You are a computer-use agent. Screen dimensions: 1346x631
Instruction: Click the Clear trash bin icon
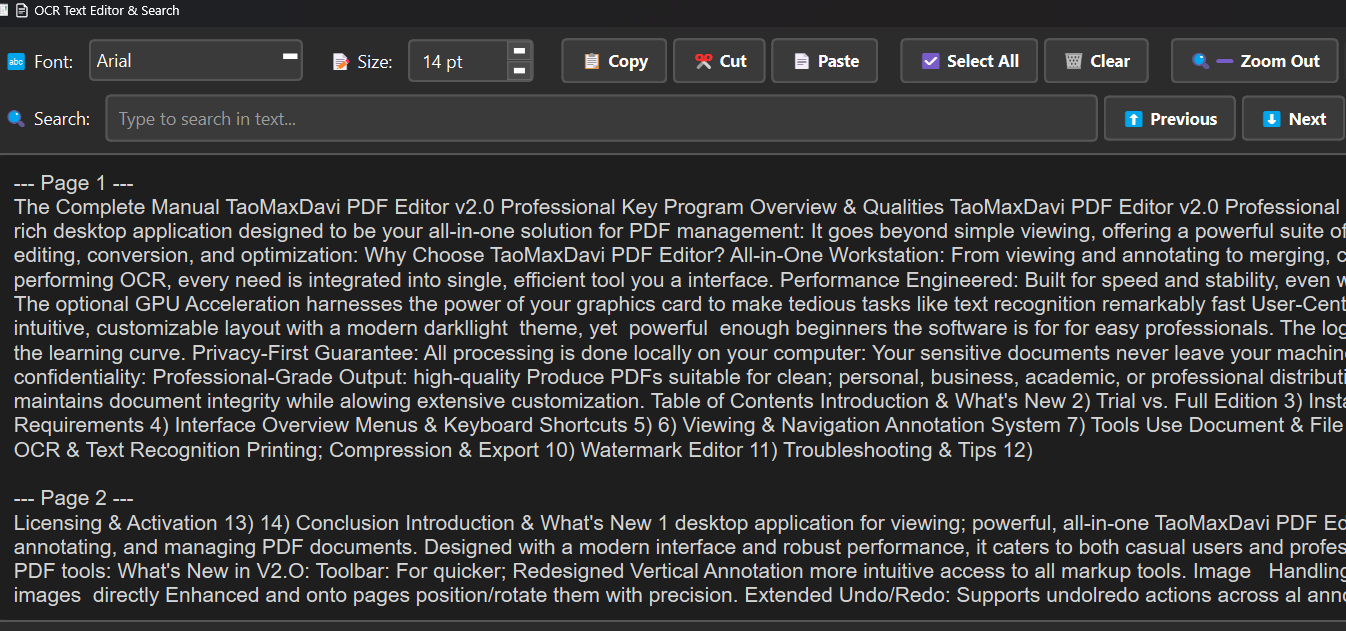pos(1073,61)
